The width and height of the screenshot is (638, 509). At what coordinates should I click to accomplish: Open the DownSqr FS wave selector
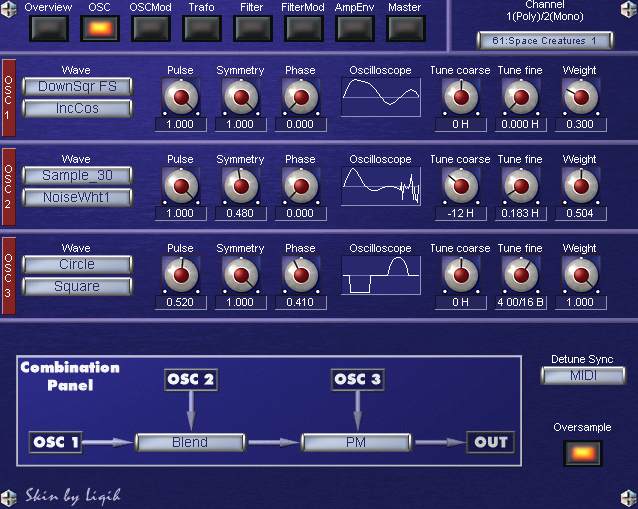click(77, 87)
